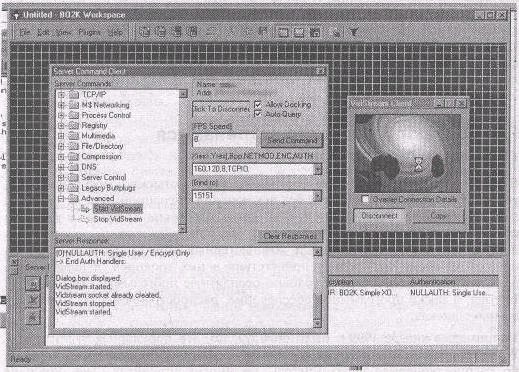Click the folder icon beside Multimedia
519x372 pixels.
[x=73, y=136]
